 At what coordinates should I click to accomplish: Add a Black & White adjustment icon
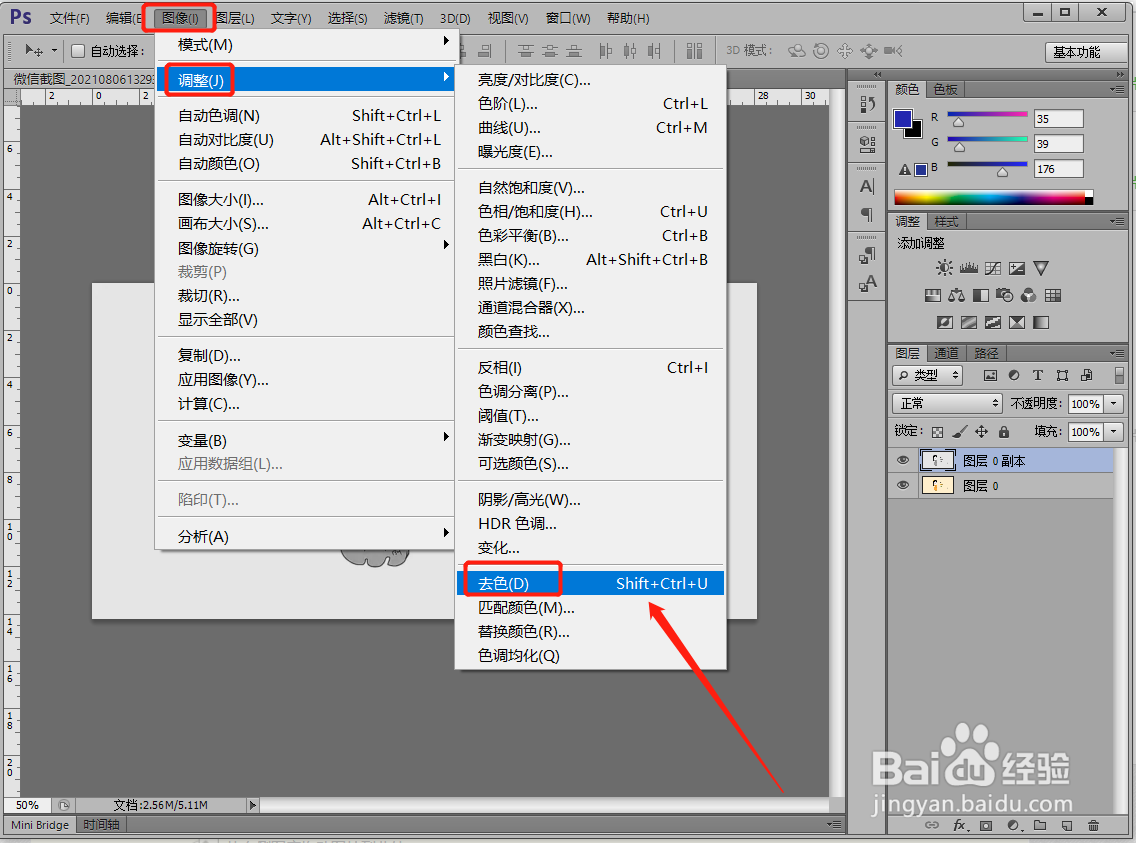click(981, 295)
